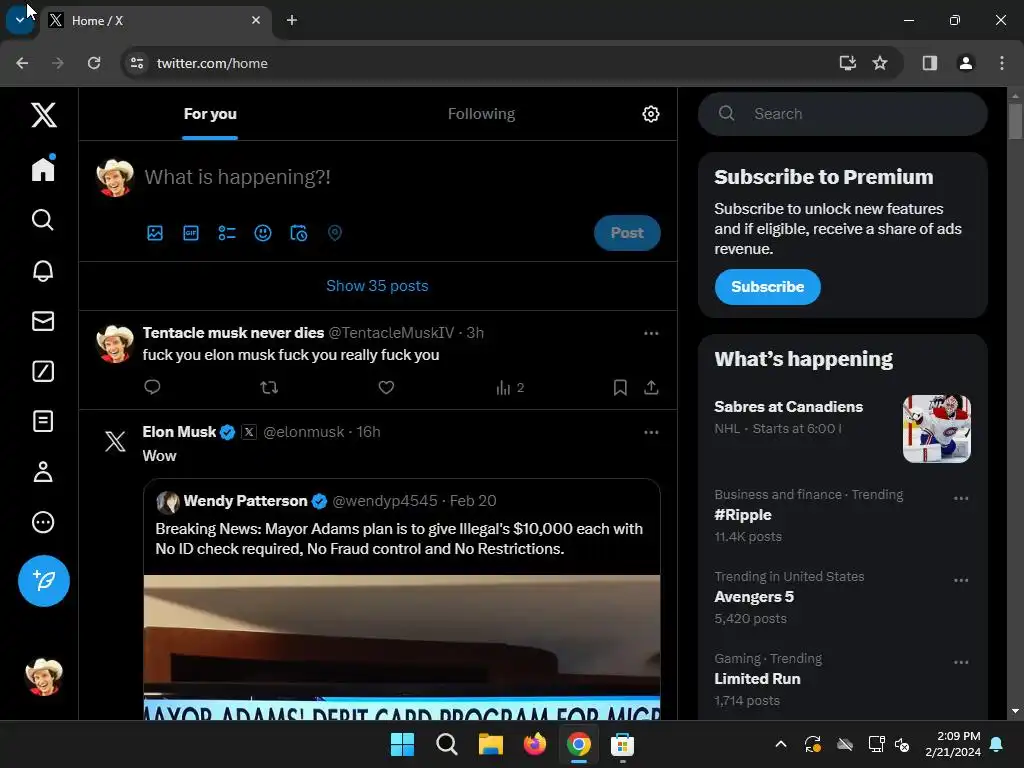The image size is (1024, 768).
Task: Open more options on TentacleMuskIV post
Action: pos(651,333)
